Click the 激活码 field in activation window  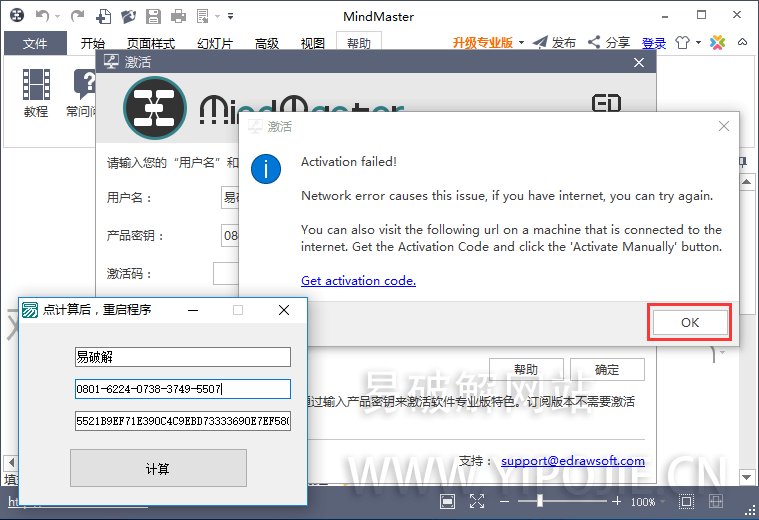(226, 274)
